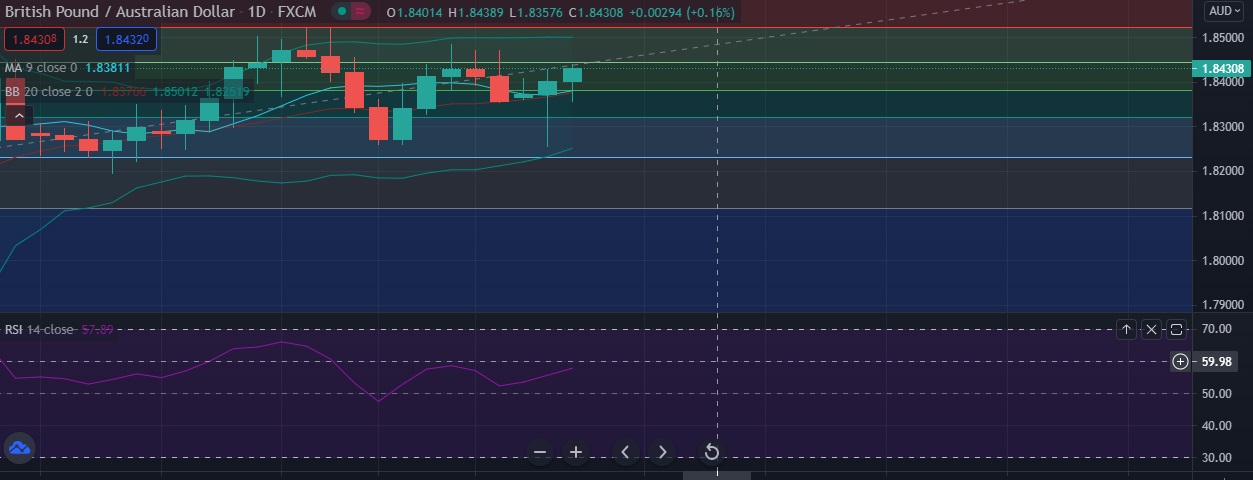Move the RSI pane up
The height and width of the screenshot is (480, 1253).
click(1127, 329)
